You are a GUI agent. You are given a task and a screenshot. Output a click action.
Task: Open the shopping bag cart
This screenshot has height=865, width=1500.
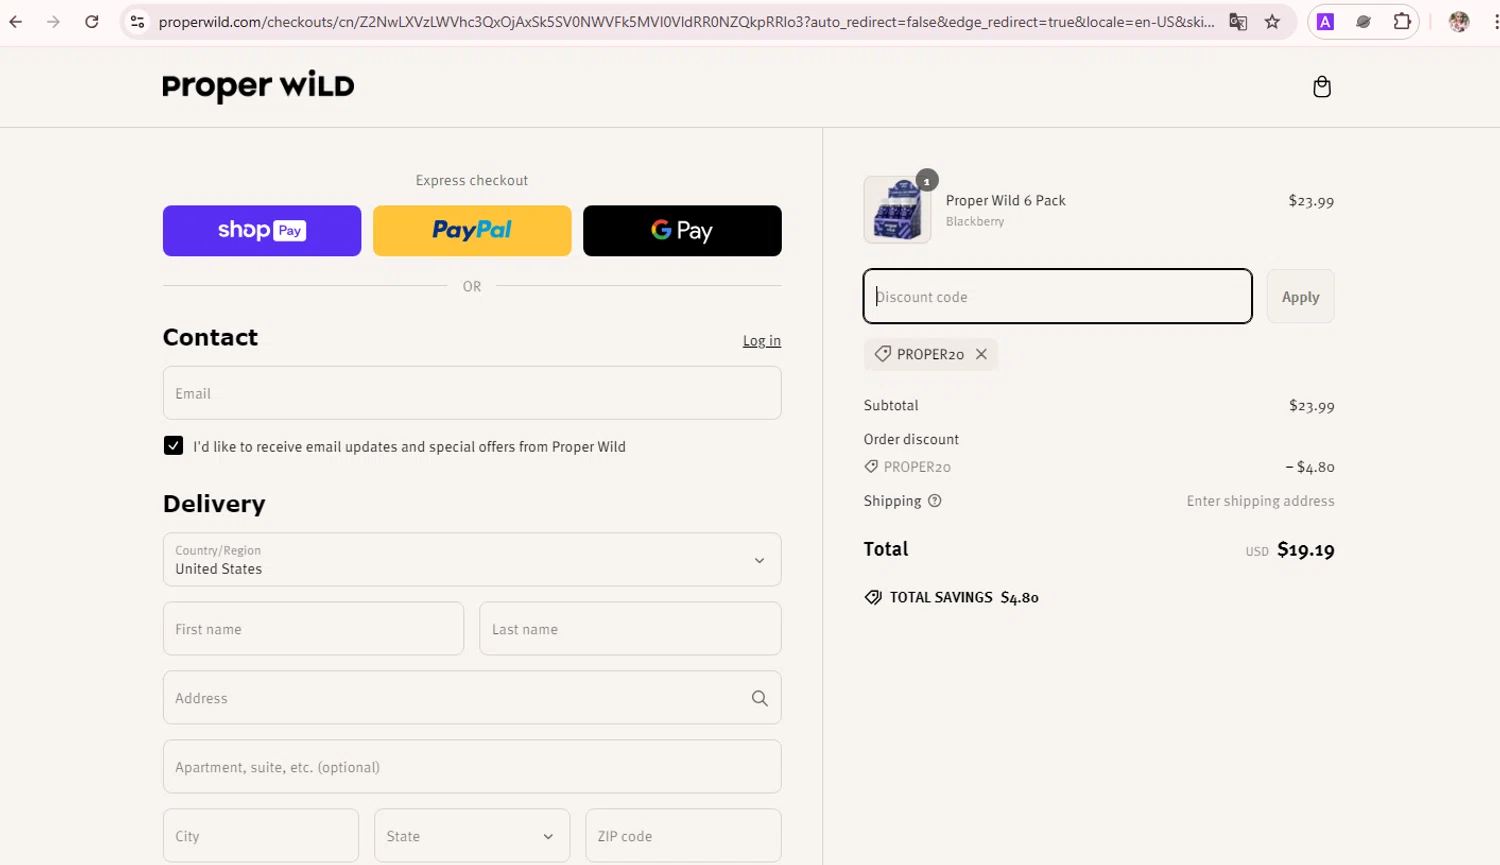point(1321,87)
